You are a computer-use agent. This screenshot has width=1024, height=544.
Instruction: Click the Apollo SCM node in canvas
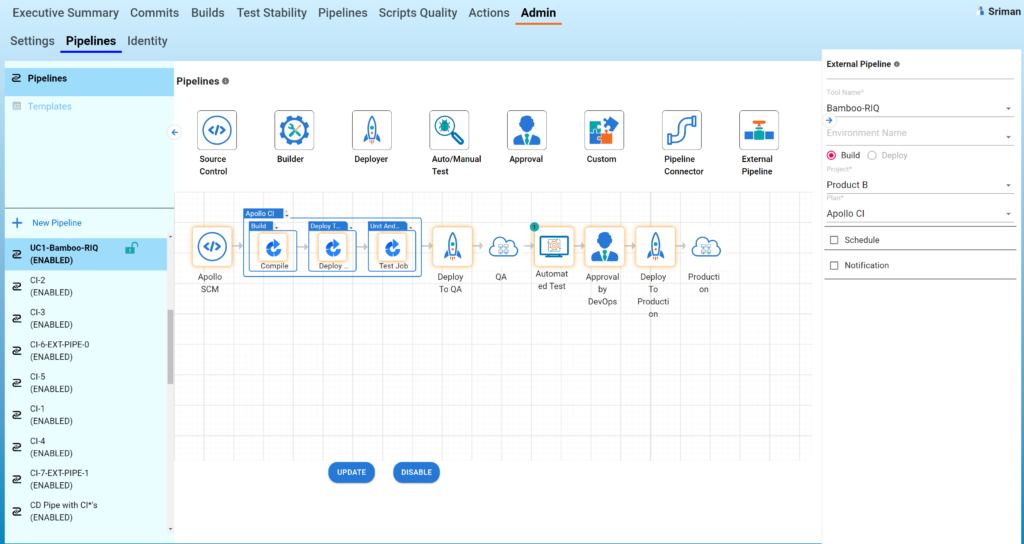tap(212, 247)
